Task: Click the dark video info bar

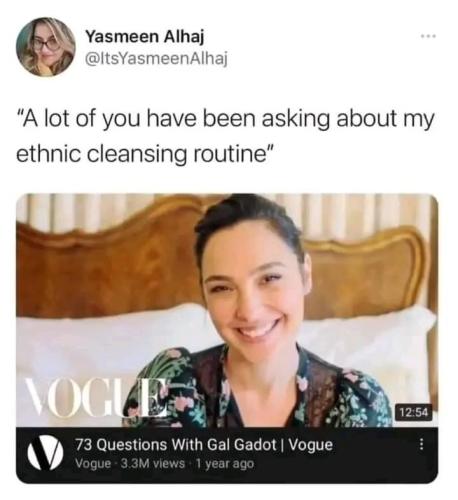Action: coord(227,455)
